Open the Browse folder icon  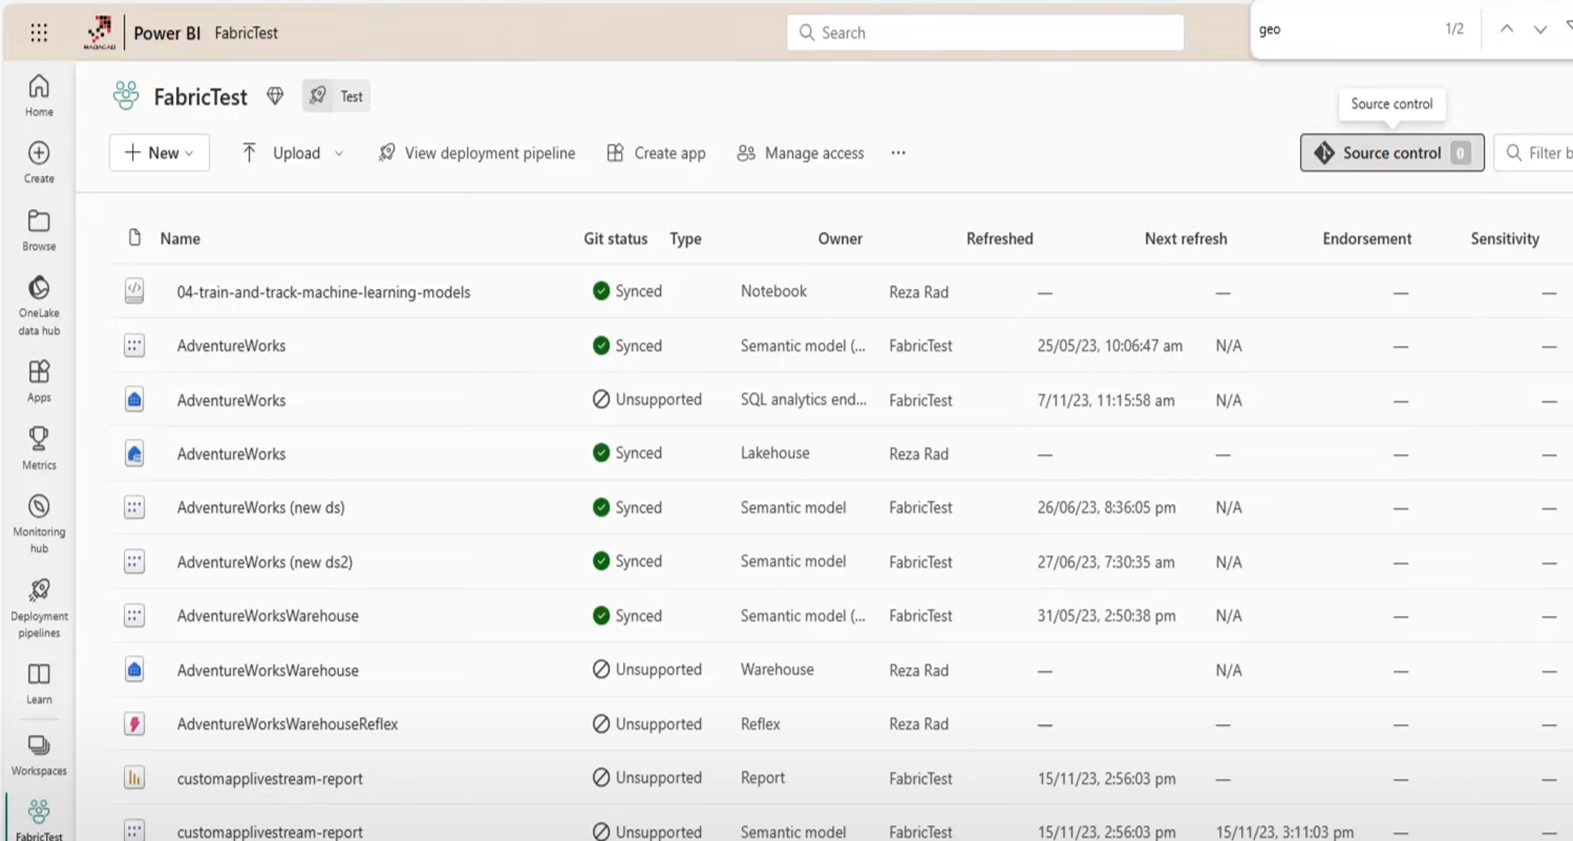[39, 230]
